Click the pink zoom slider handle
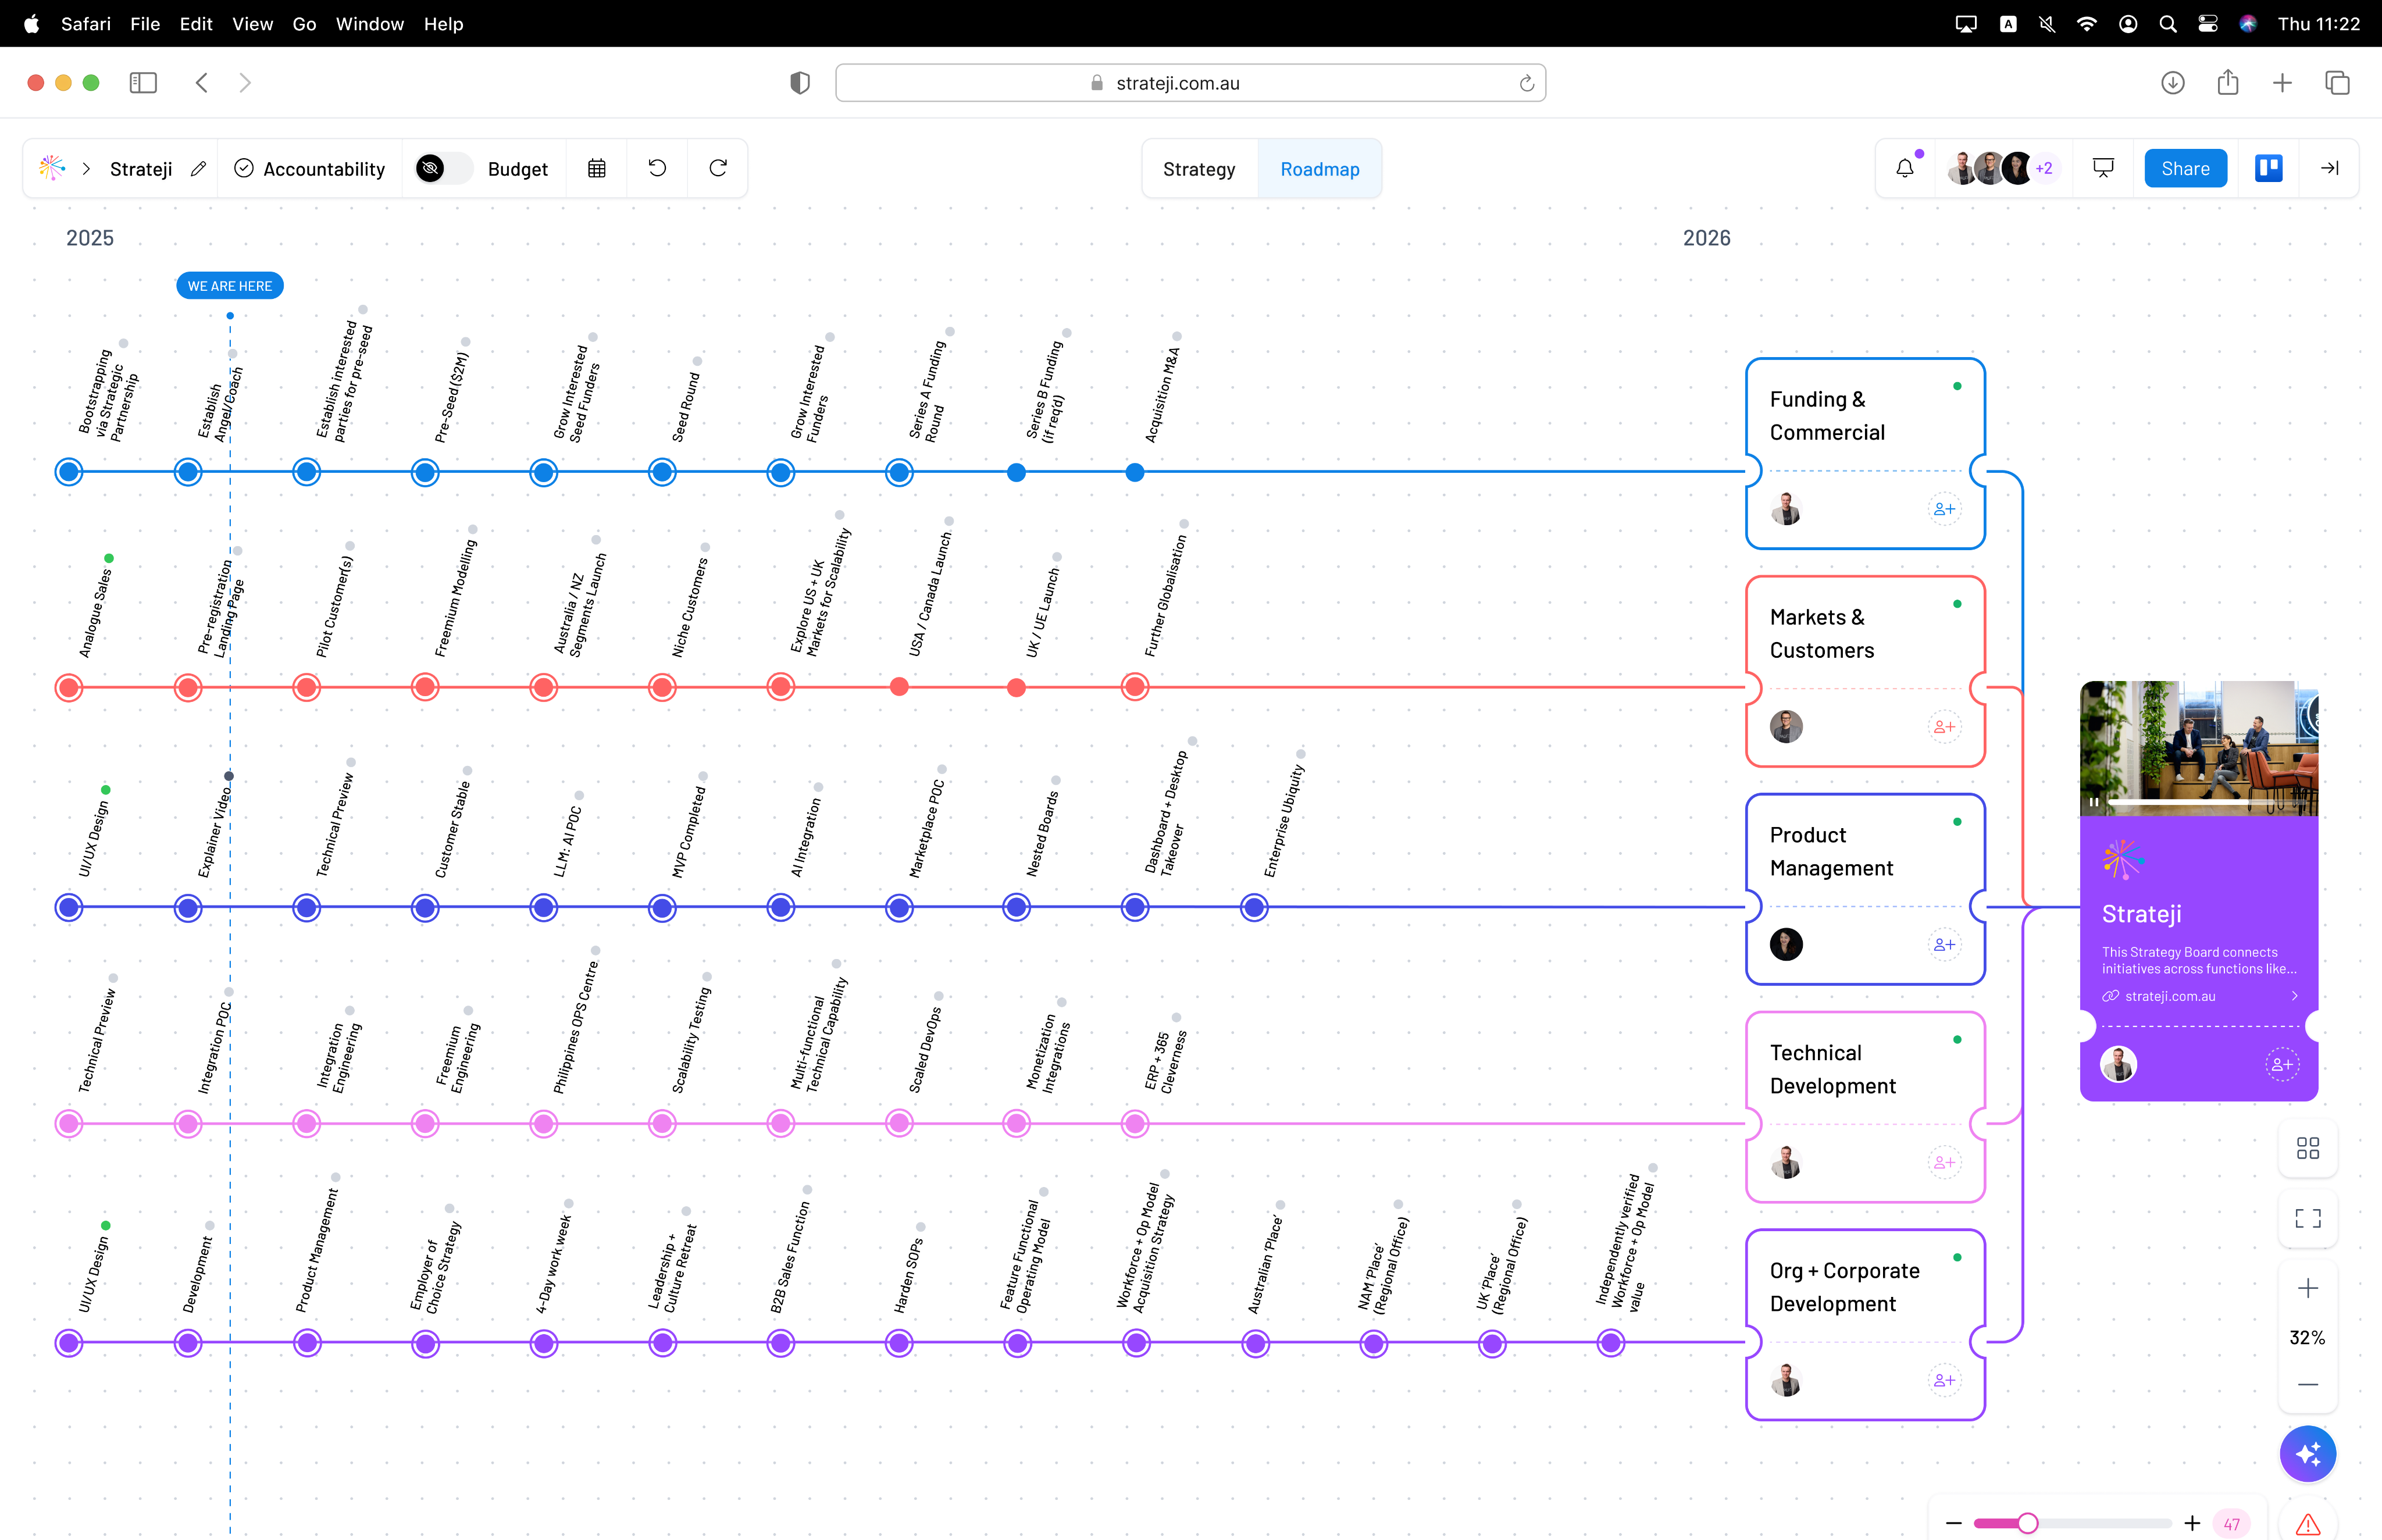The width and height of the screenshot is (2382, 1540). tap(2027, 1523)
